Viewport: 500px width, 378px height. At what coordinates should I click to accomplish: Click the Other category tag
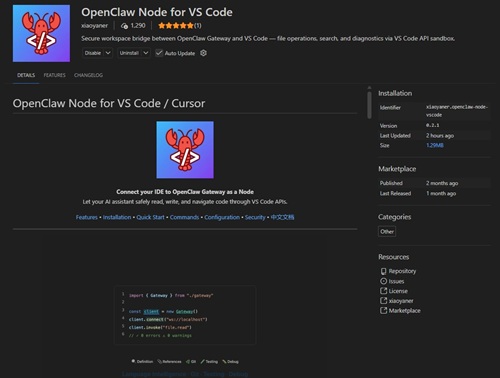click(387, 231)
